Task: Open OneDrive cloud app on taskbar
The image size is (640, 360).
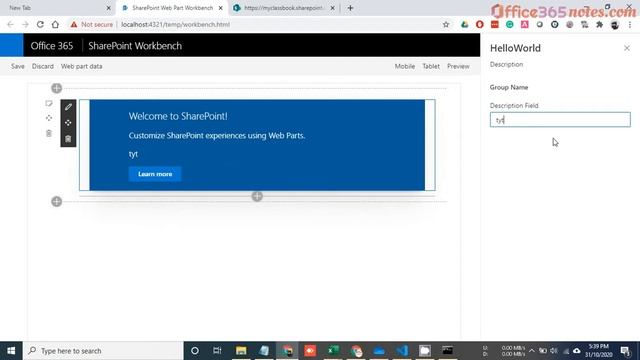Action: click(x=379, y=351)
